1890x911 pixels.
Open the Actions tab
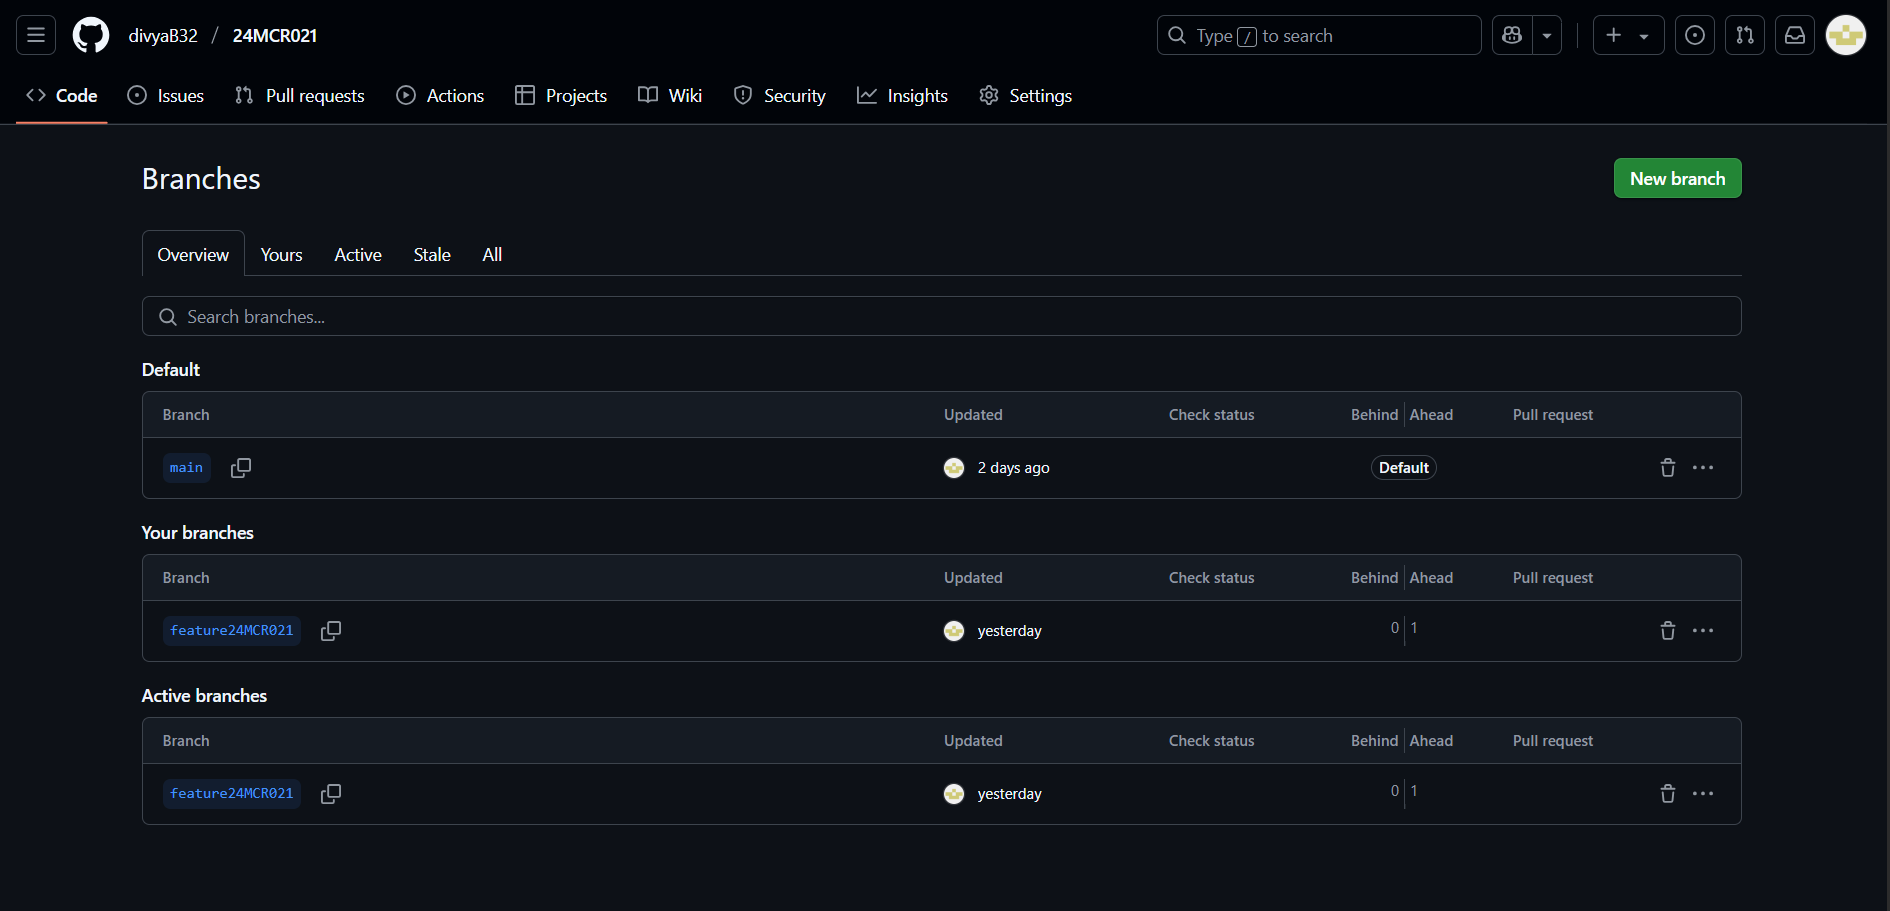tap(440, 96)
